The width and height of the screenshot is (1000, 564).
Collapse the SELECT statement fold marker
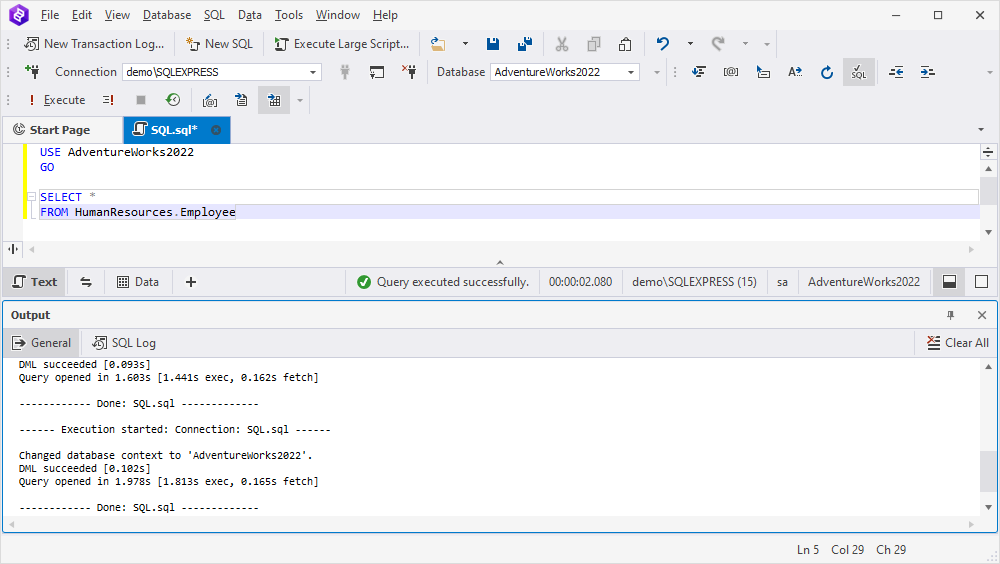point(31,197)
